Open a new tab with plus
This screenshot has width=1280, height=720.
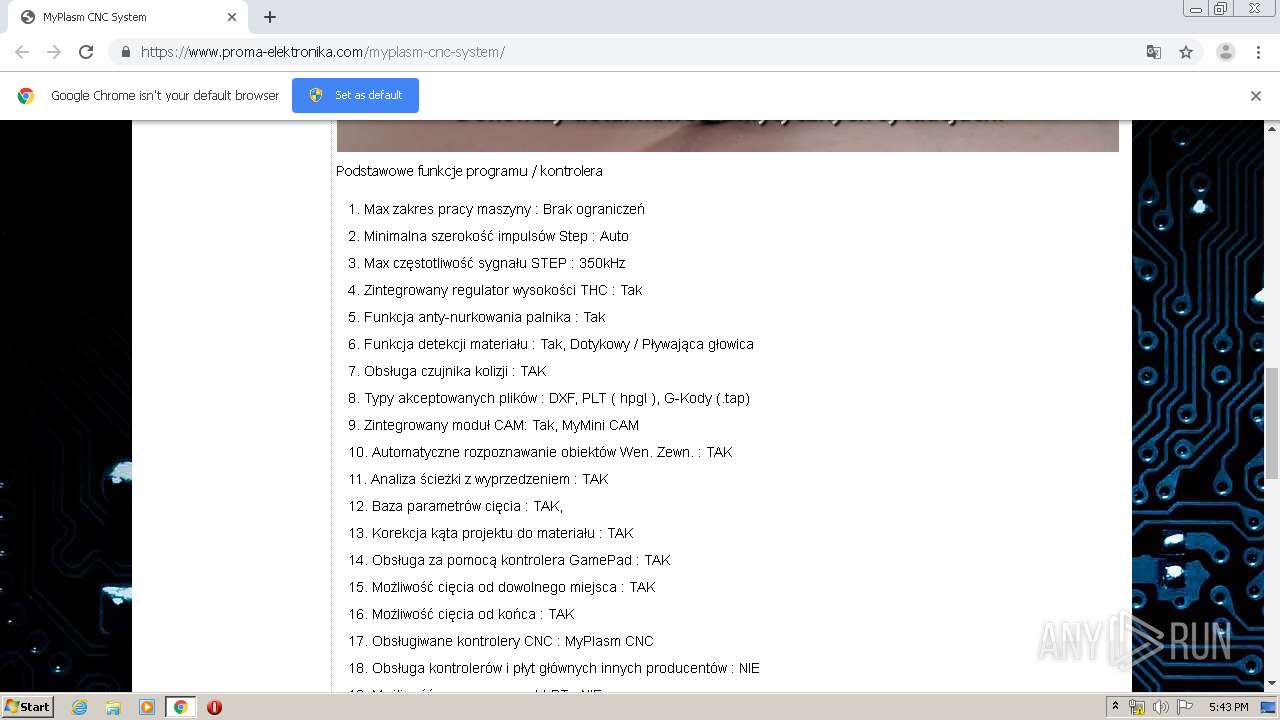pos(270,17)
